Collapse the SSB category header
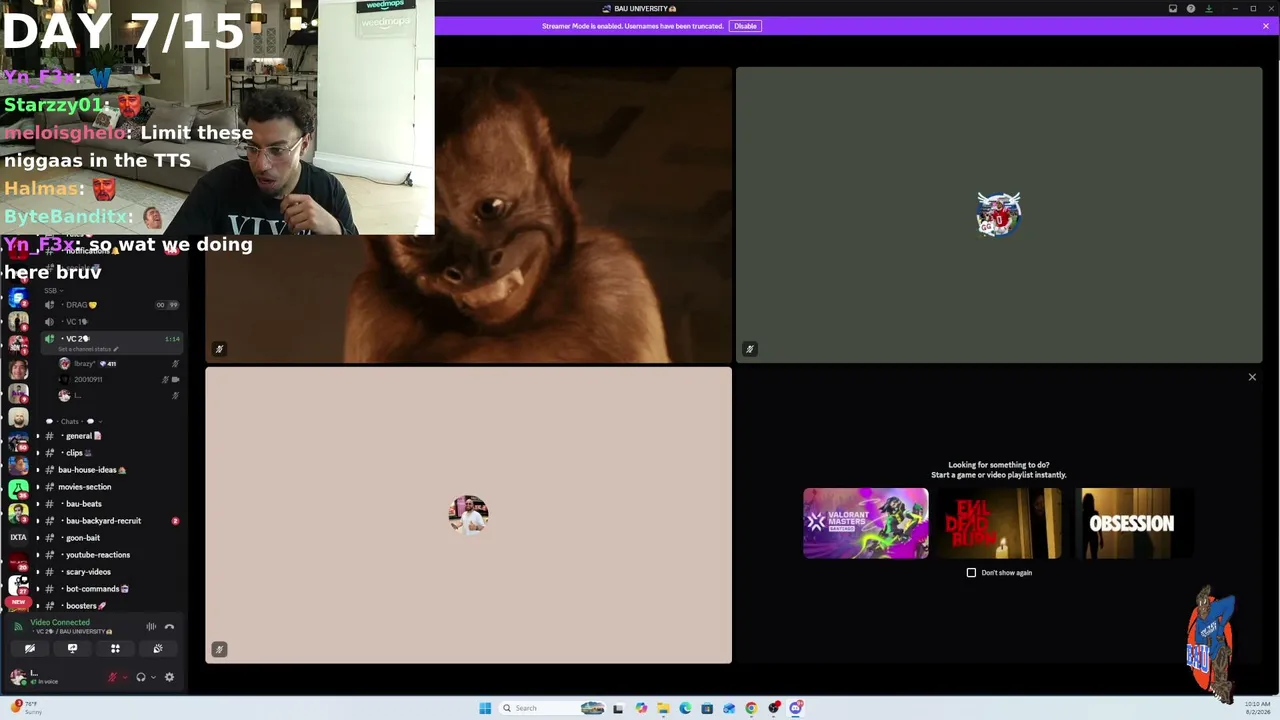 (x=54, y=291)
